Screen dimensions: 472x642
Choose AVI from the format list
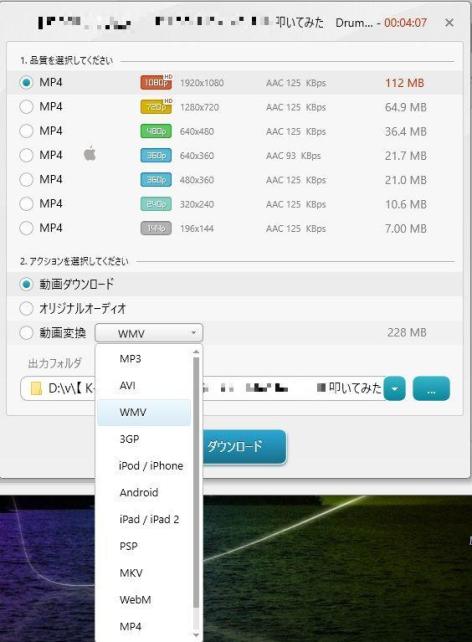click(144, 385)
